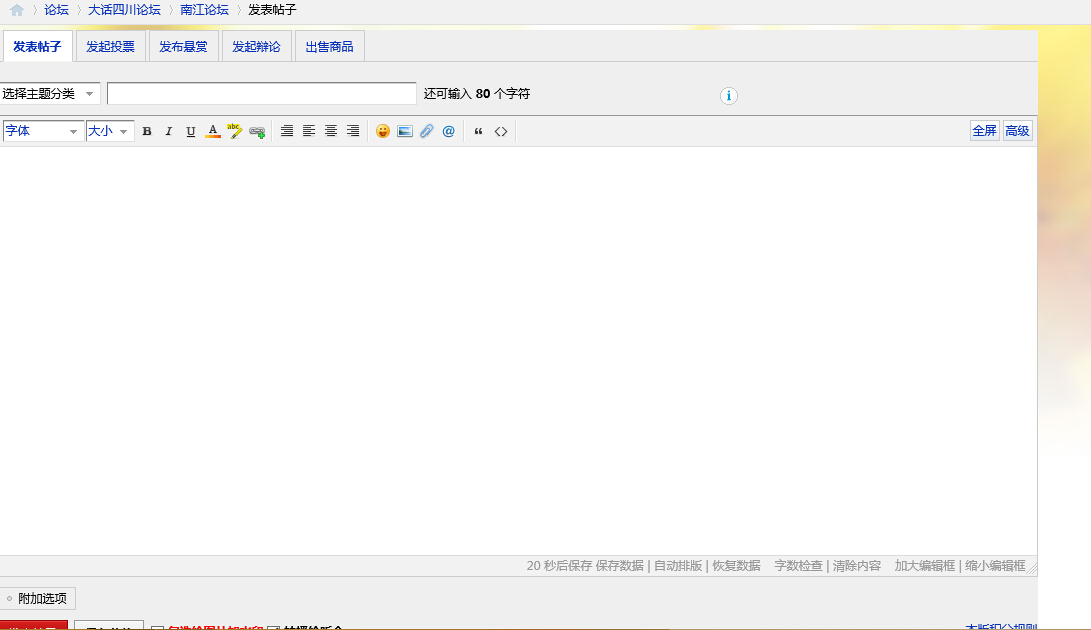Expand the 字体 font dropdown
Screen dimensions: 1091x630
(x=42, y=131)
